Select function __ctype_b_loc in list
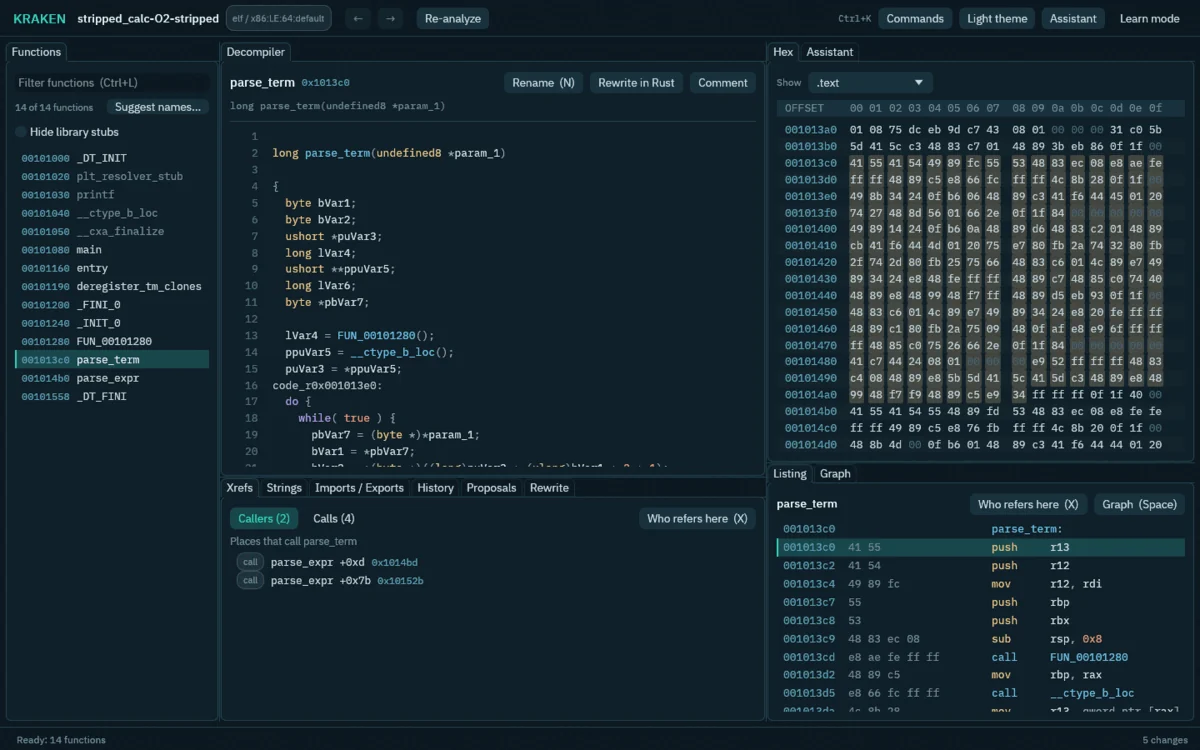This screenshot has width=1200, height=750. [112, 213]
